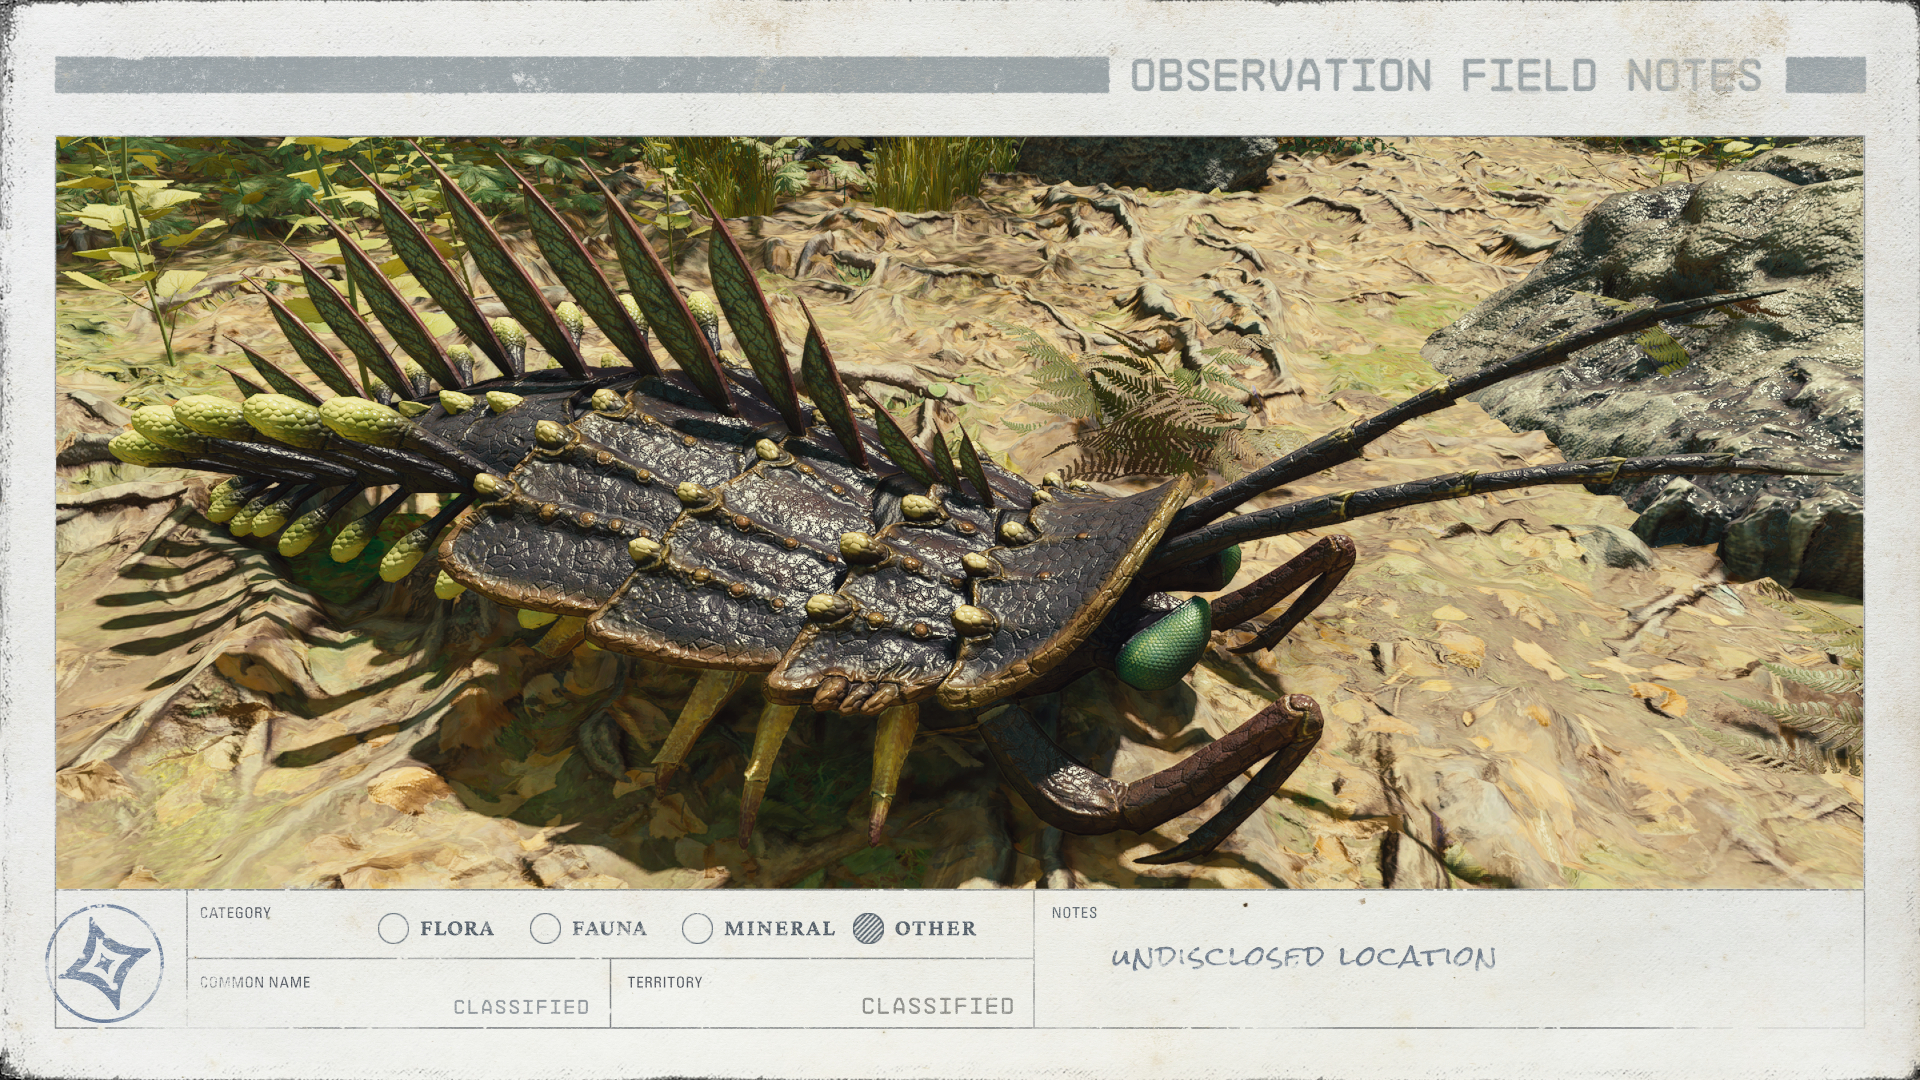Click the Common Name field showing CLASSIFIED
The height and width of the screenshot is (1080, 1920).
tap(399, 992)
